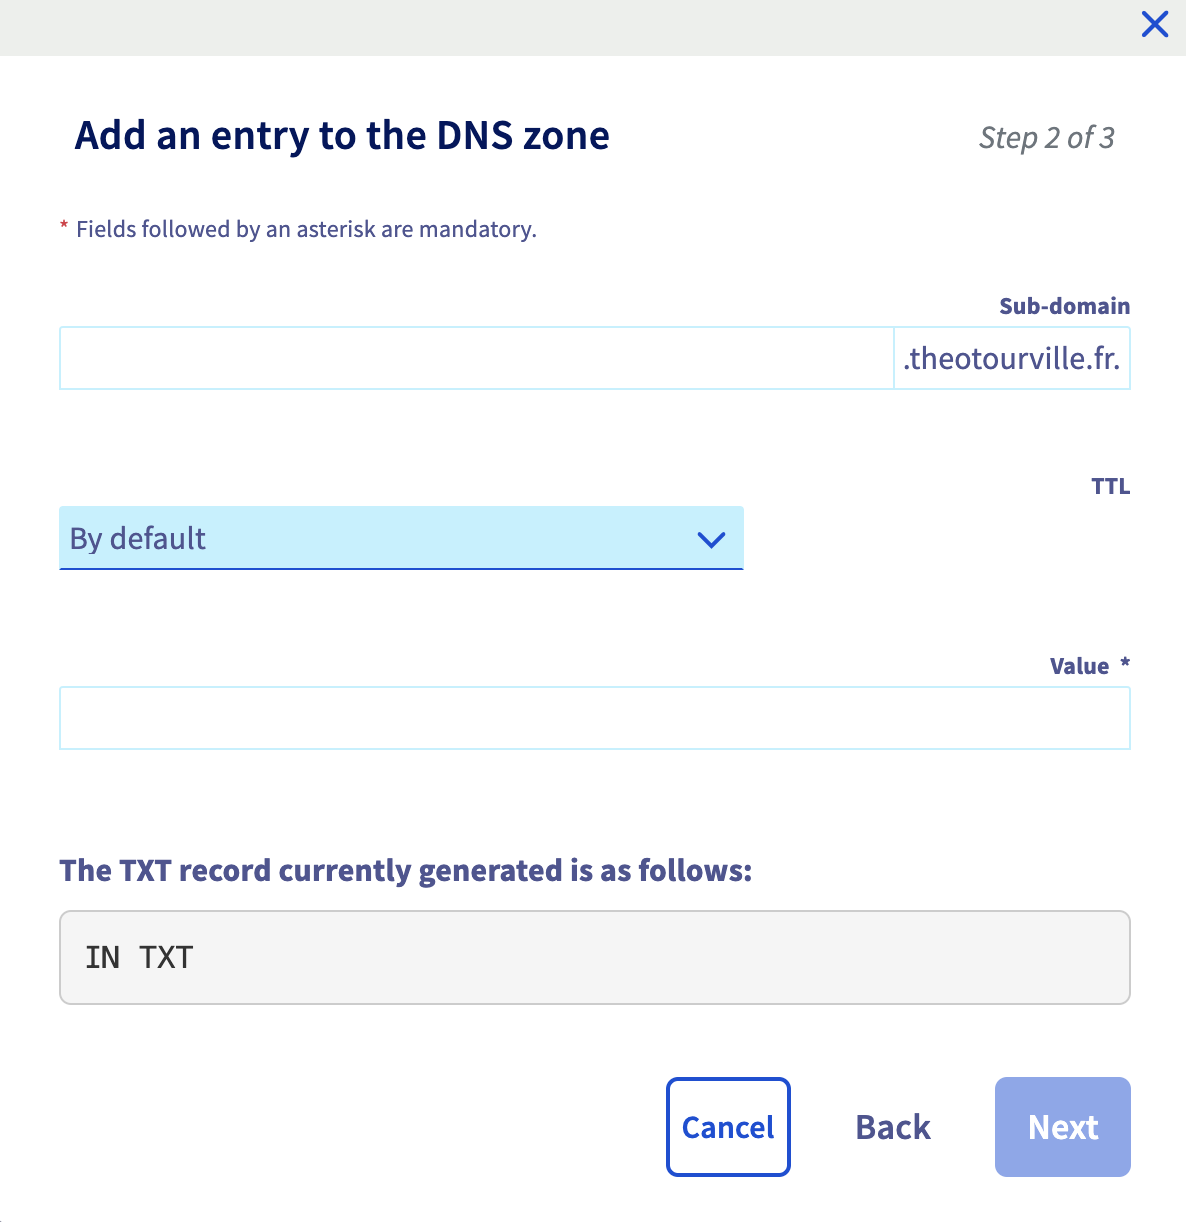Image resolution: width=1186 pixels, height=1222 pixels.
Task: Click the TTL field label
Action: point(1110,486)
